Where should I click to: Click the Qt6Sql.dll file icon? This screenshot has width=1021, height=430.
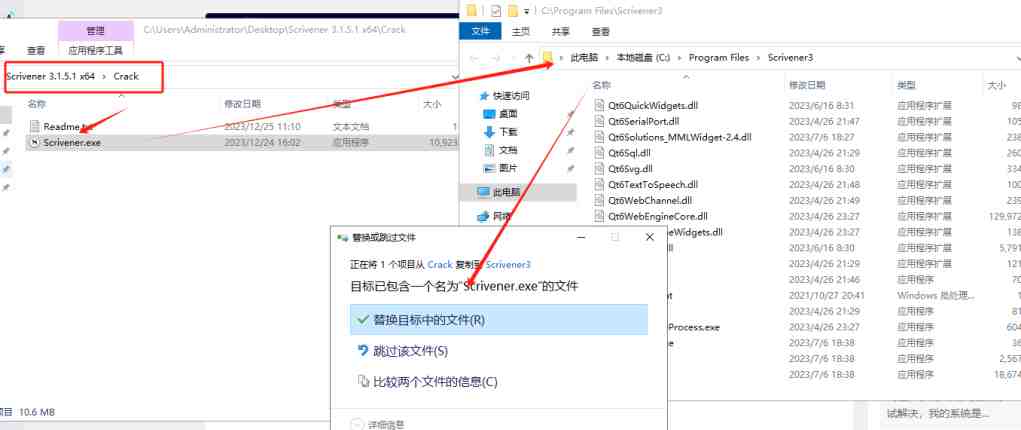click(600, 152)
